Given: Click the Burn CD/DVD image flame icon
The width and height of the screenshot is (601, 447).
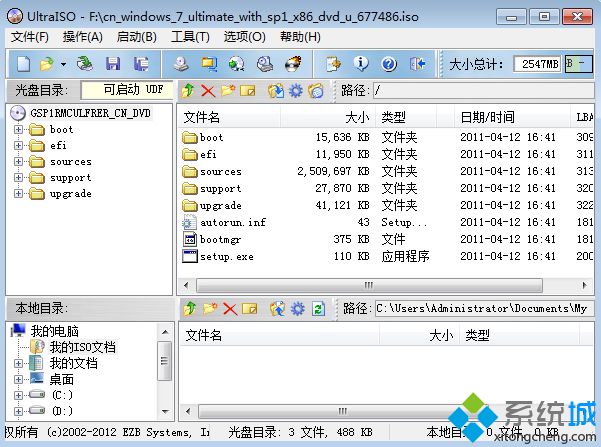Looking at the screenshot, I should coord(293,64).
